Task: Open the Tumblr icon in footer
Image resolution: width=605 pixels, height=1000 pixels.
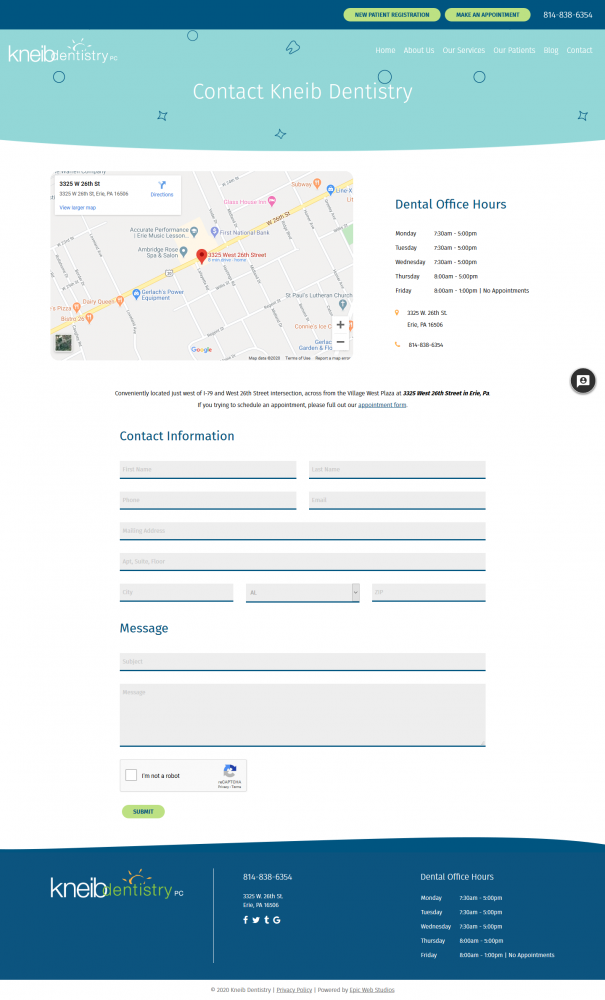Action: coord(266,920)
